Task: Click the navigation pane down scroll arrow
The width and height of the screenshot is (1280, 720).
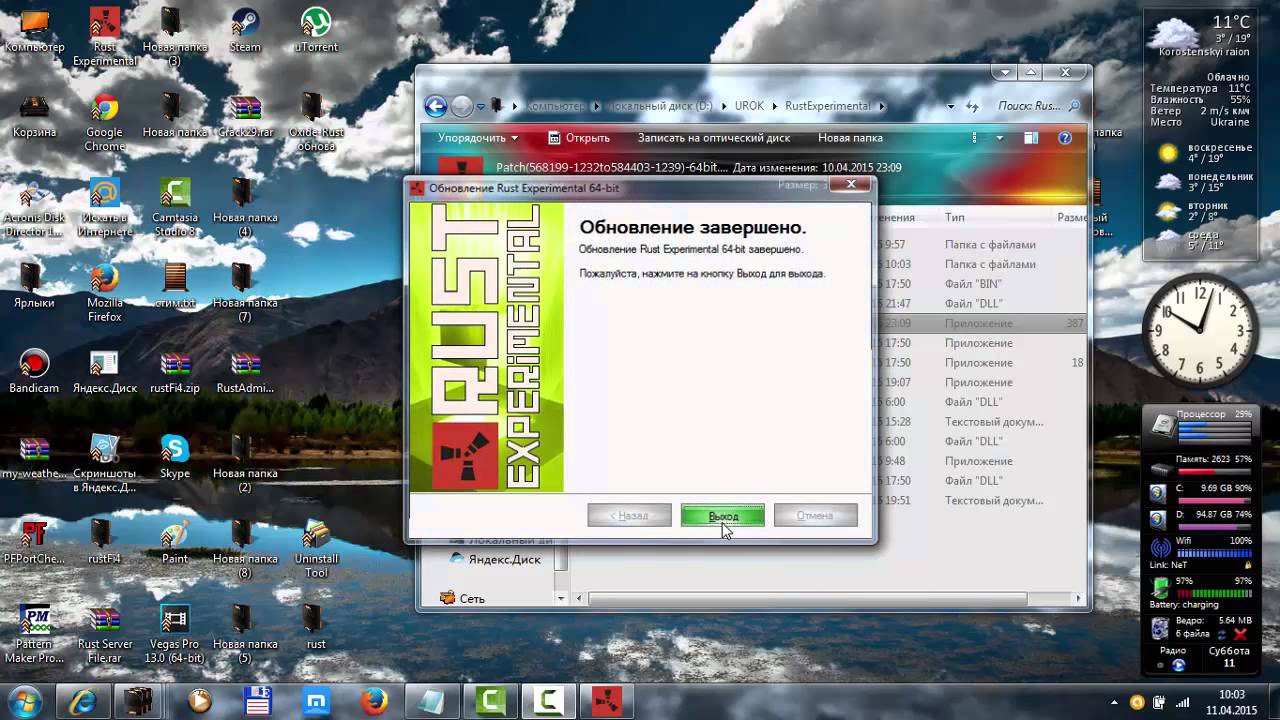Action: pyautogui.click(x=561, y=599)
